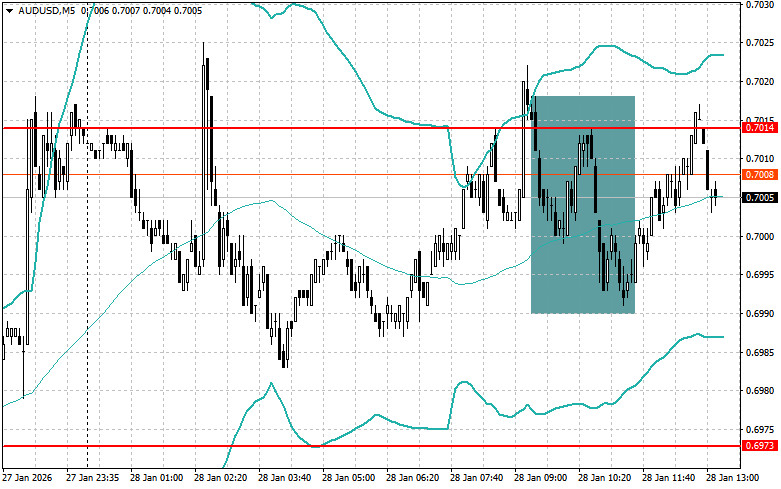The height and width of the screenshot is (489, 781).
Task: Click the 0.7020 price scale value
Action: tap(760, 82)
